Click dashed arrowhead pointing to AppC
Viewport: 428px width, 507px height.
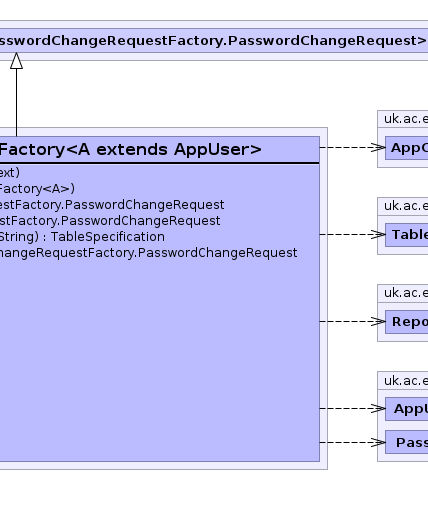click(378, 147)
